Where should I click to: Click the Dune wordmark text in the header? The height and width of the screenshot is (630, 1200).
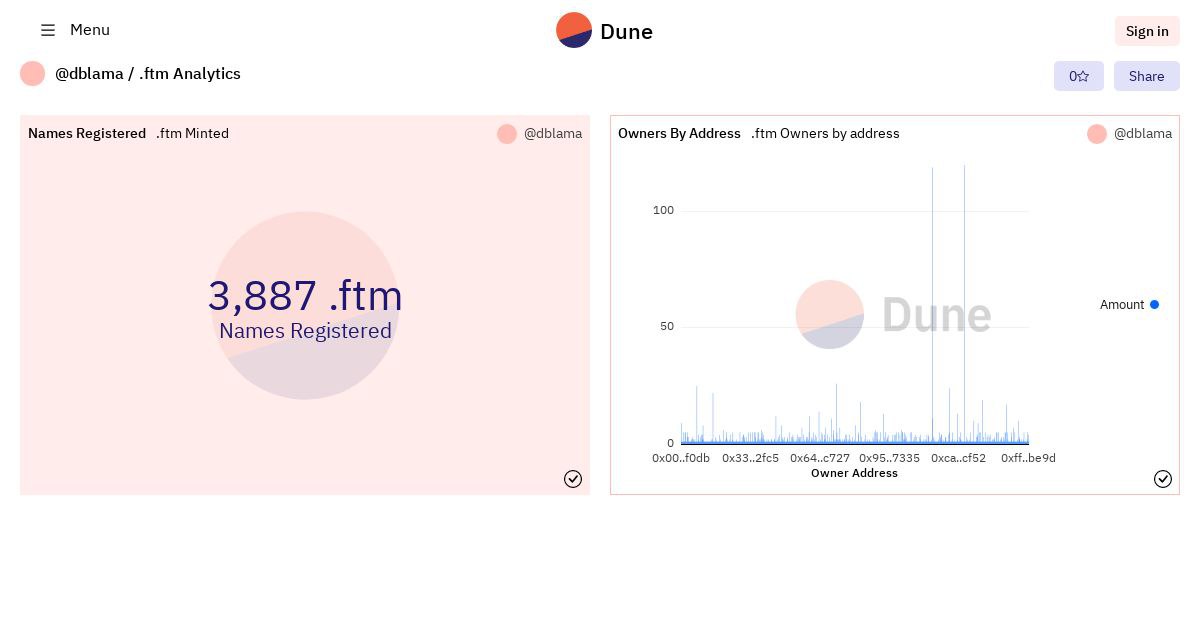pos(626,32)
